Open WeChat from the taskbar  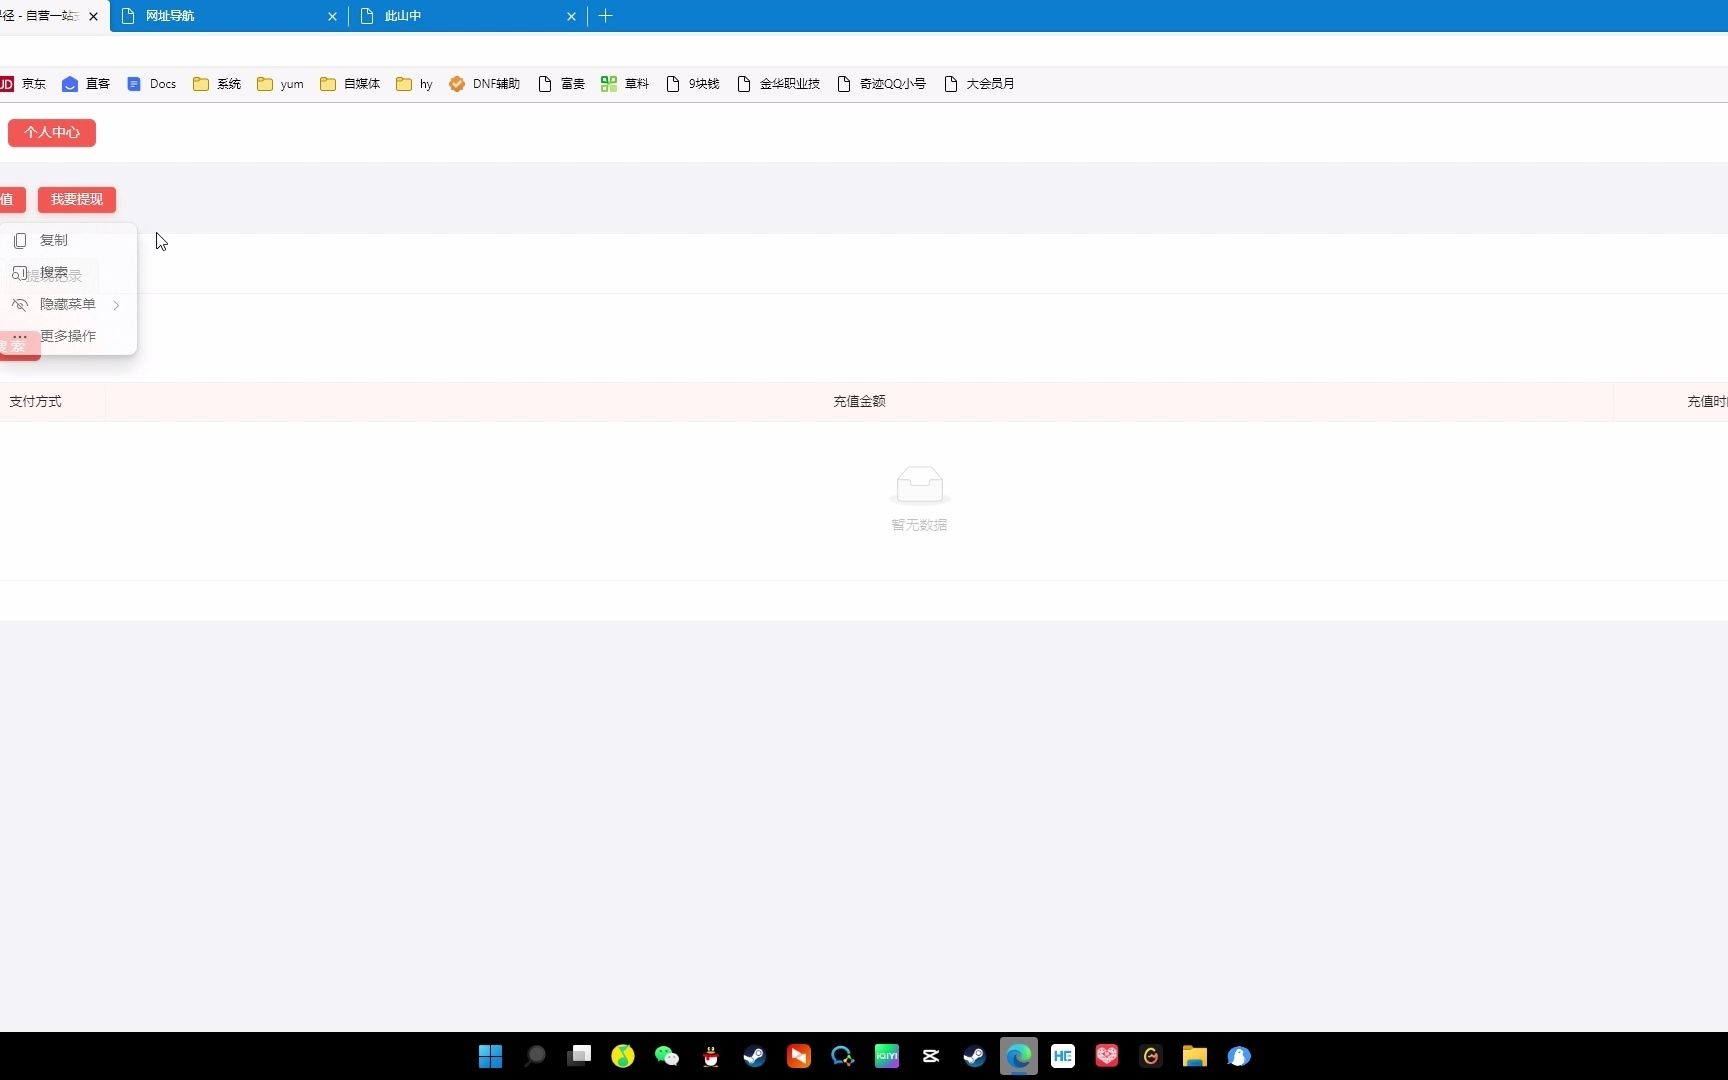[x=667, y=1056]
